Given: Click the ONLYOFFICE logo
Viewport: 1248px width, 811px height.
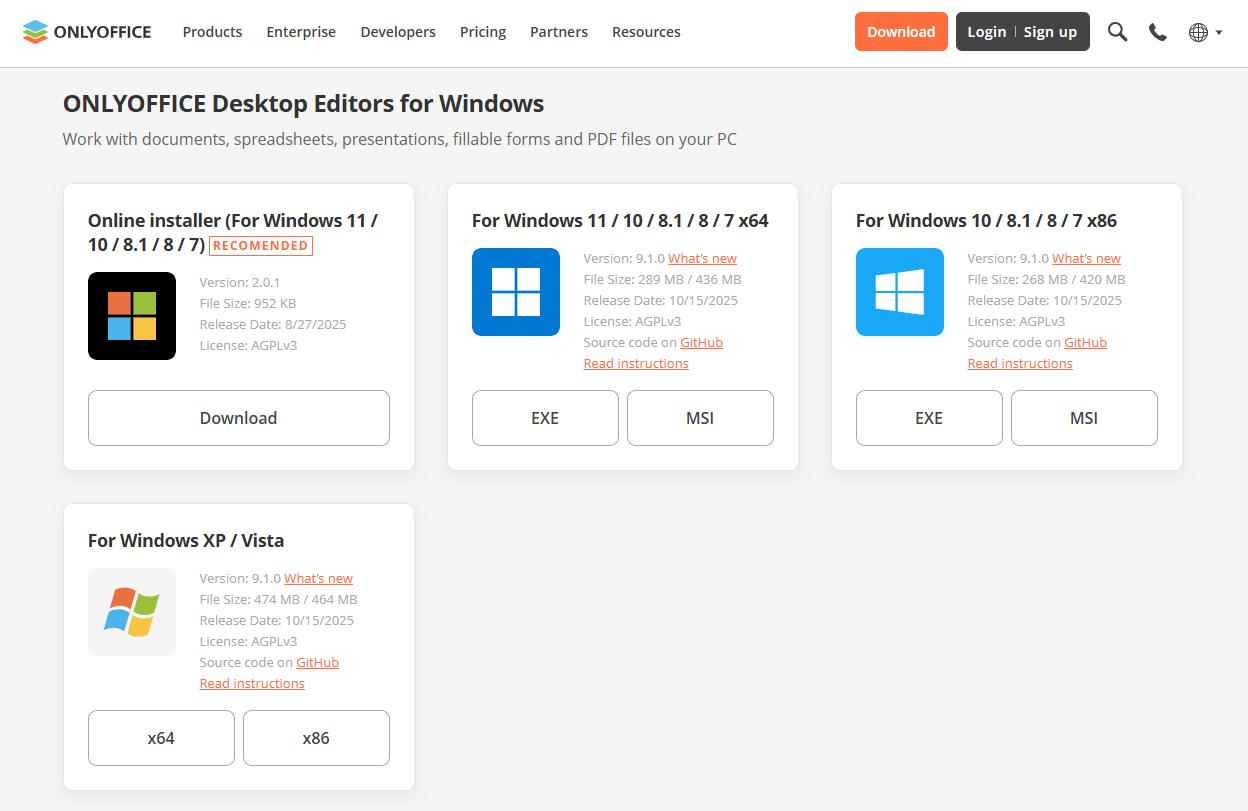Looking at the screenshot, I should pyautogui.click(x=86, y=31).
